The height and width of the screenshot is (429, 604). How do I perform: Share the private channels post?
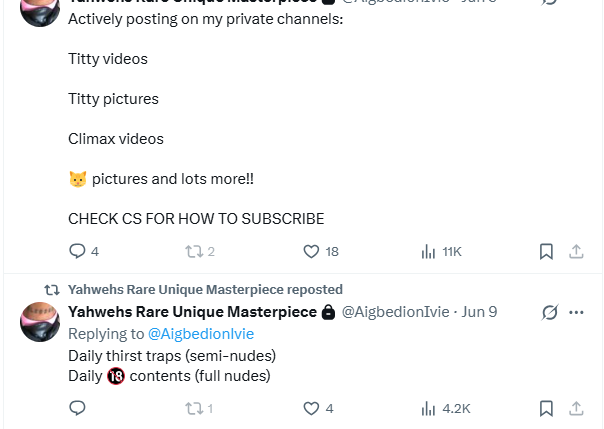[576, 251]
